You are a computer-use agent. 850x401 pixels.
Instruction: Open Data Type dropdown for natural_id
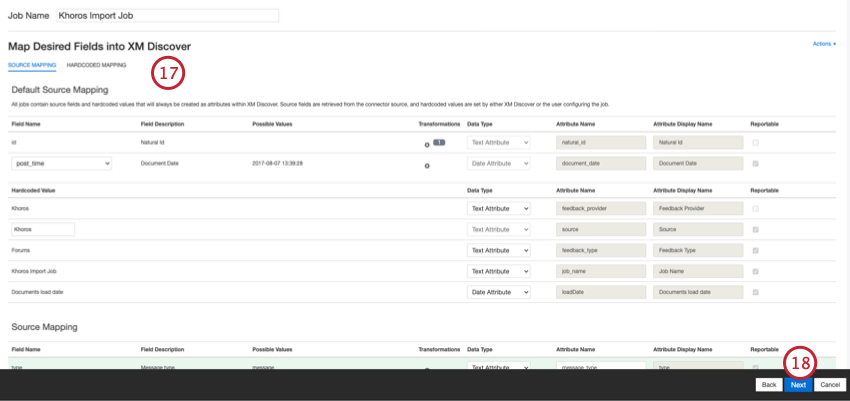499,143
